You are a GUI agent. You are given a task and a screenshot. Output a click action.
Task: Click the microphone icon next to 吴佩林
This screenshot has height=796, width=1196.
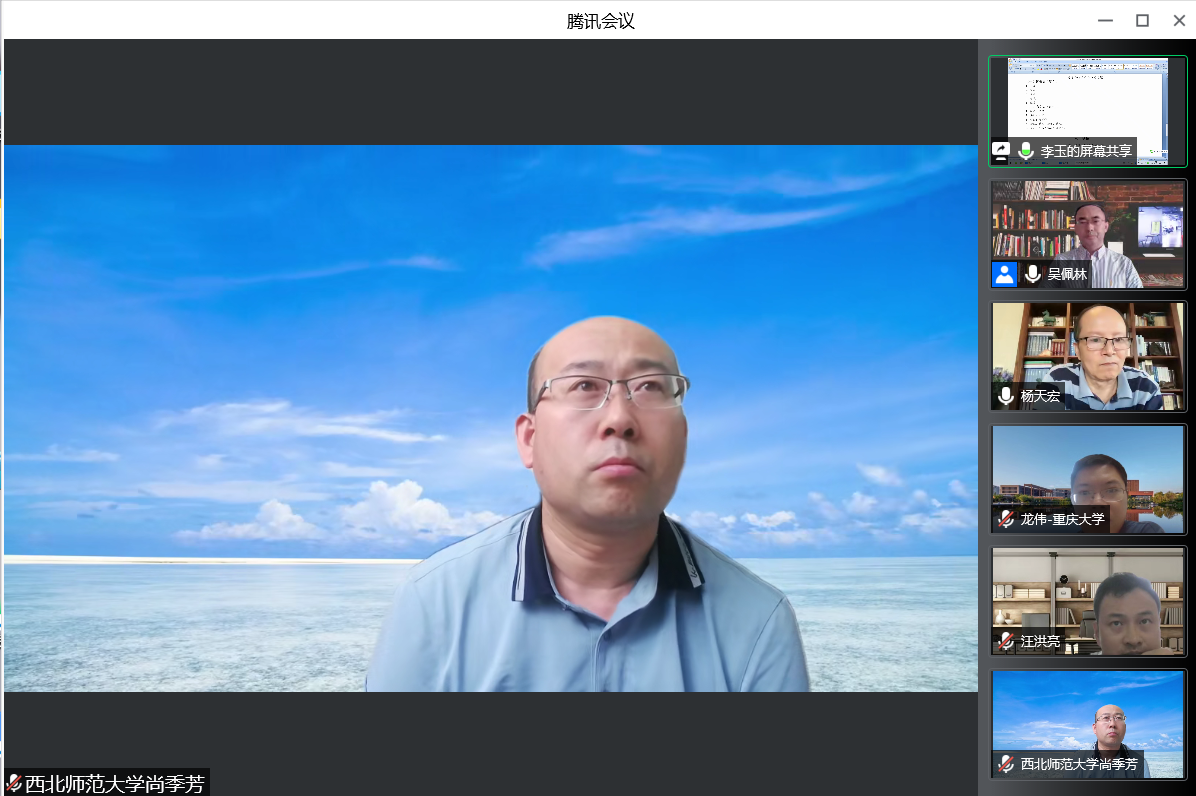1033,274
